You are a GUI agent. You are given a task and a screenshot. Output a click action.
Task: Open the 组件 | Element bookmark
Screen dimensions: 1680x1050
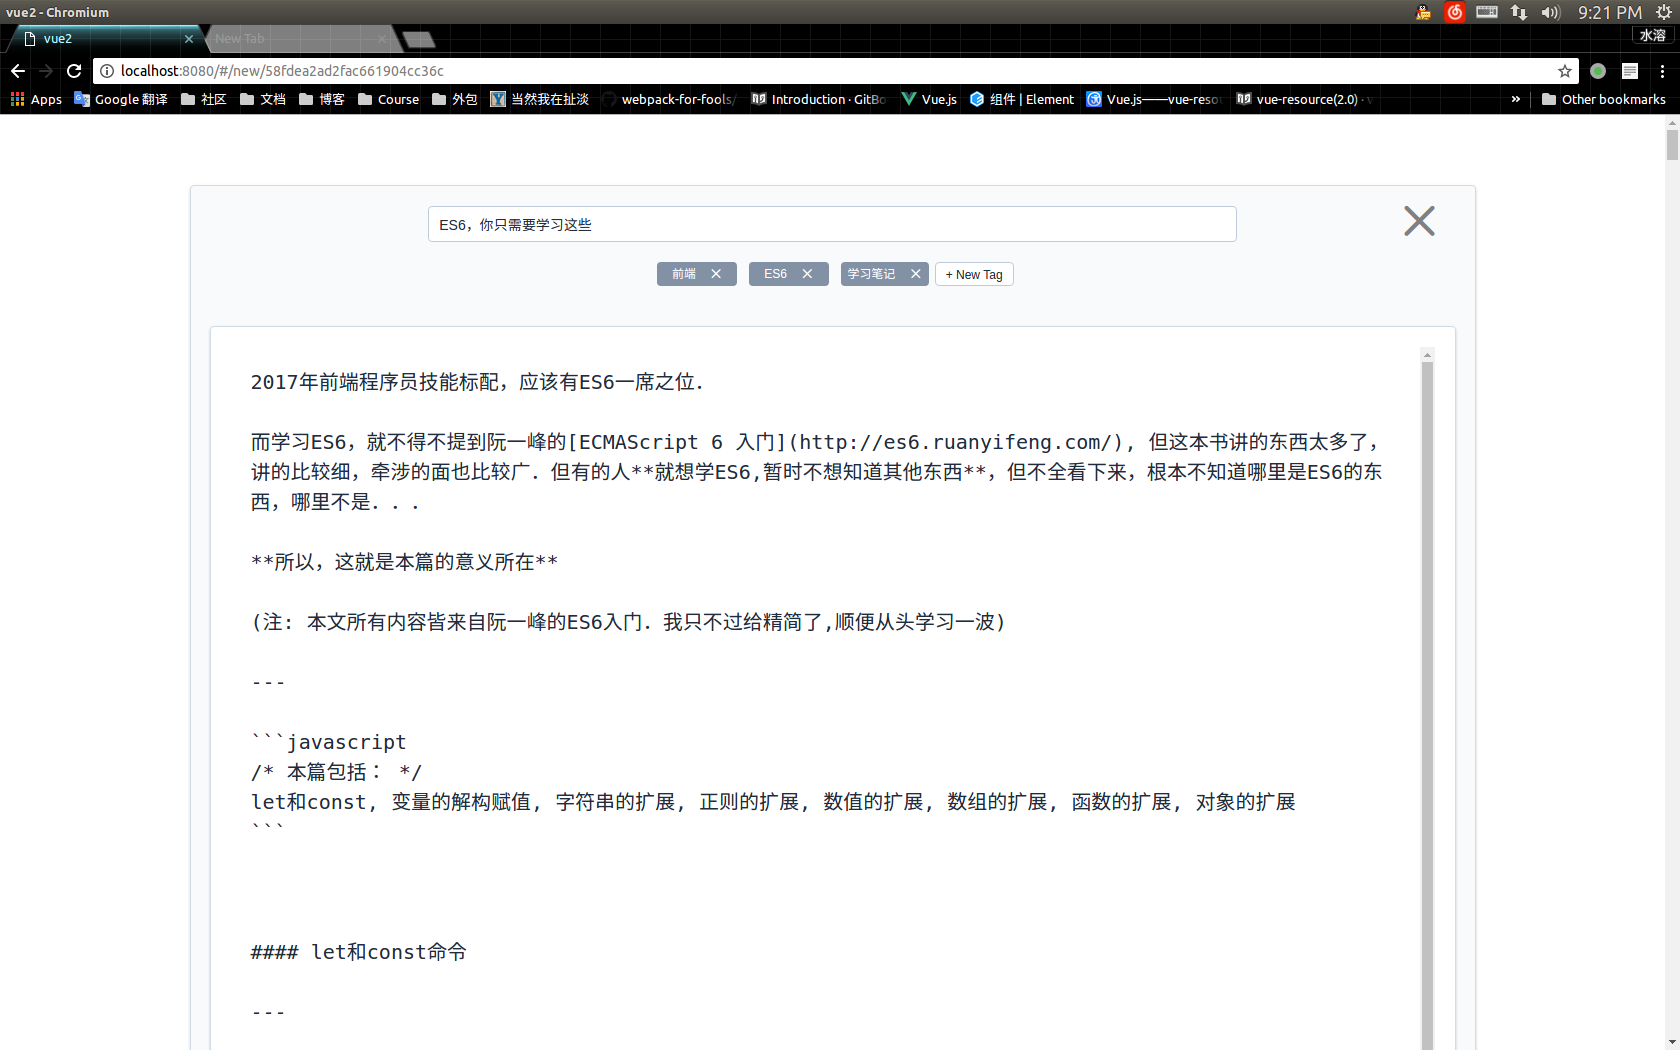[x=1022, y=99]
